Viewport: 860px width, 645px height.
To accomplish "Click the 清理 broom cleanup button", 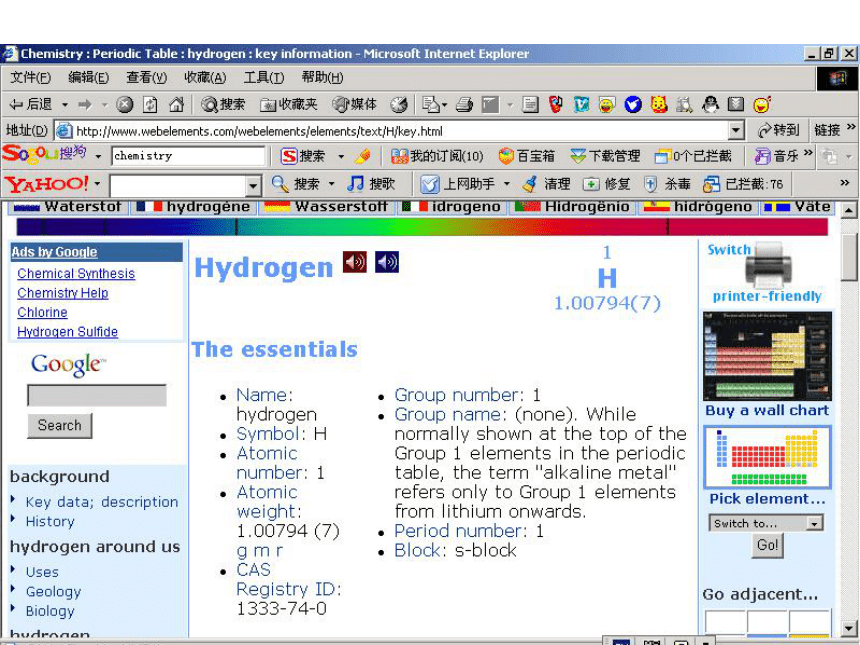I will click(546, 184).
